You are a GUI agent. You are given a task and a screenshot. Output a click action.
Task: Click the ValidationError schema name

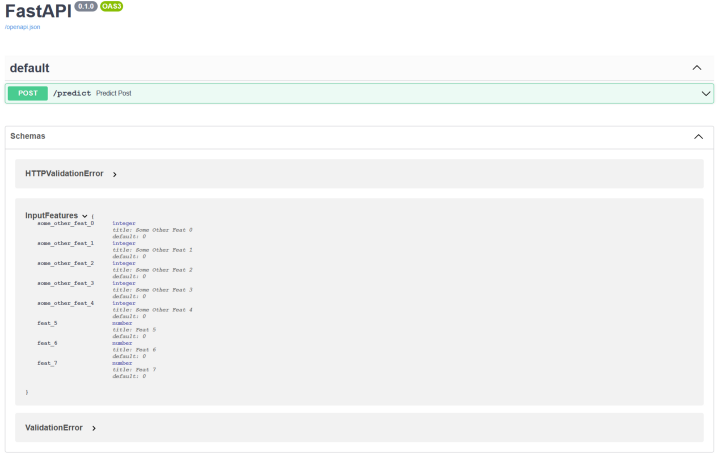54,428
